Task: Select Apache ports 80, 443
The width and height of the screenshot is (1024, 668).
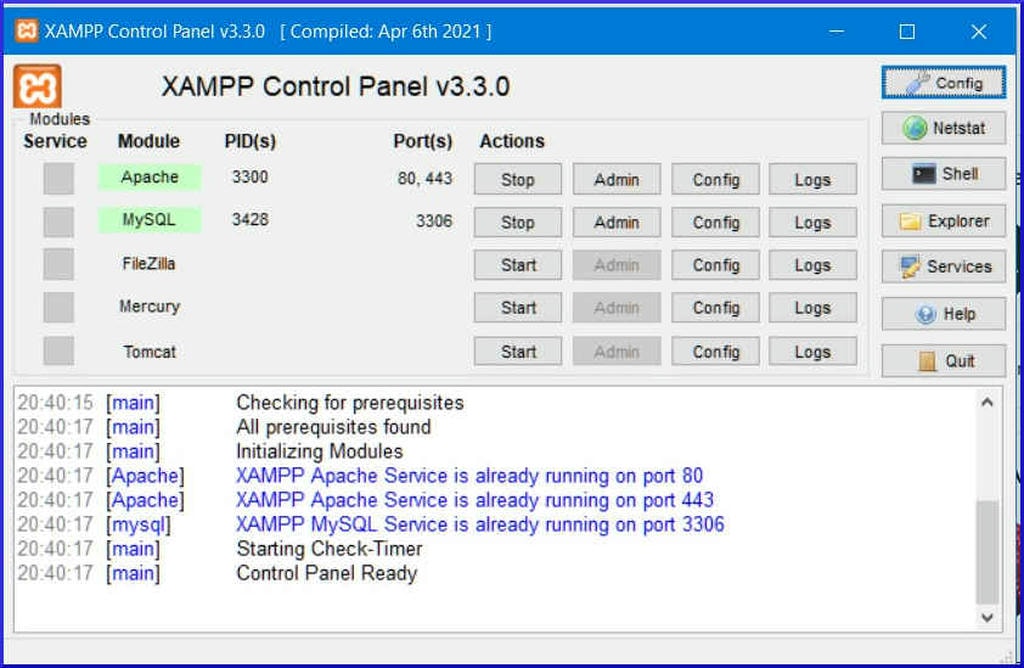Action: [424, 178]
